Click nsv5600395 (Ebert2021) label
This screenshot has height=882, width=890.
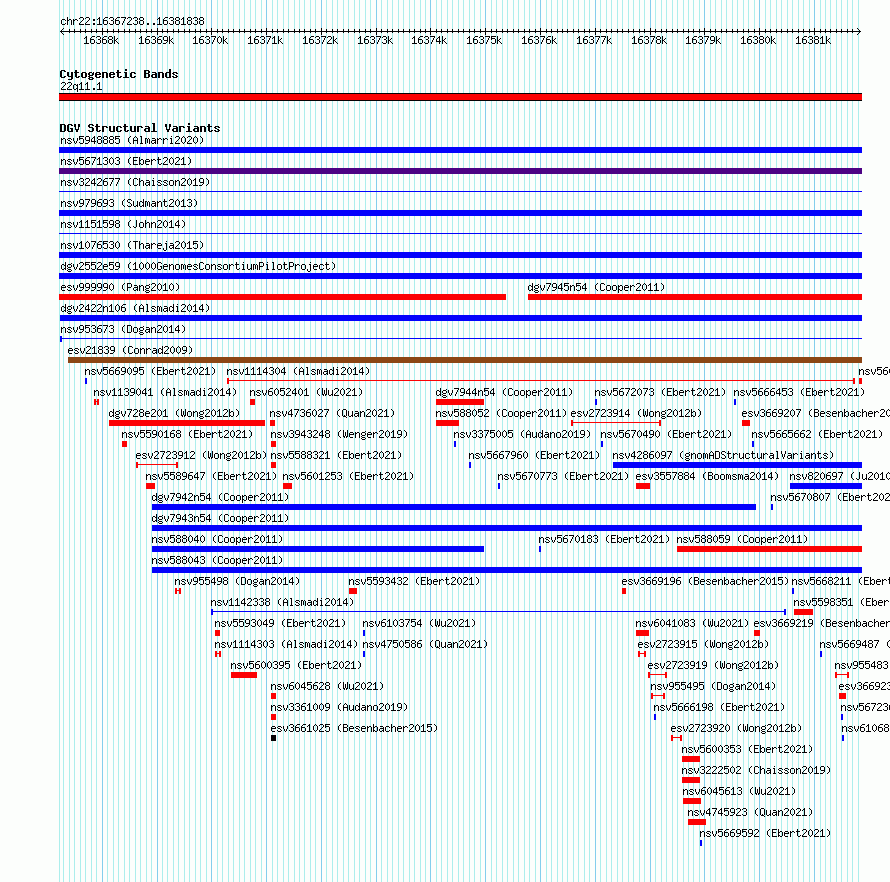click(x=296, y=665)
